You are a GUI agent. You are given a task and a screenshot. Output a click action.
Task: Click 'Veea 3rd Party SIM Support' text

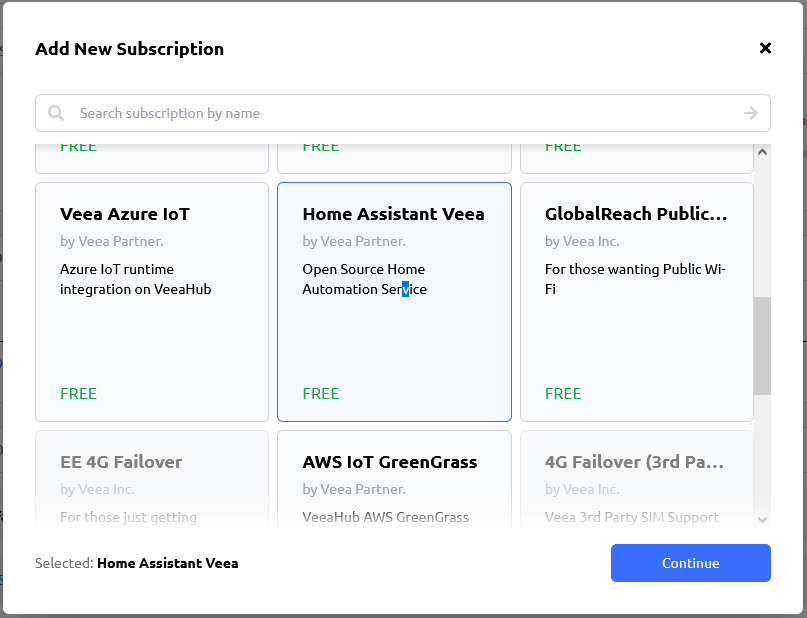[631, 517]
